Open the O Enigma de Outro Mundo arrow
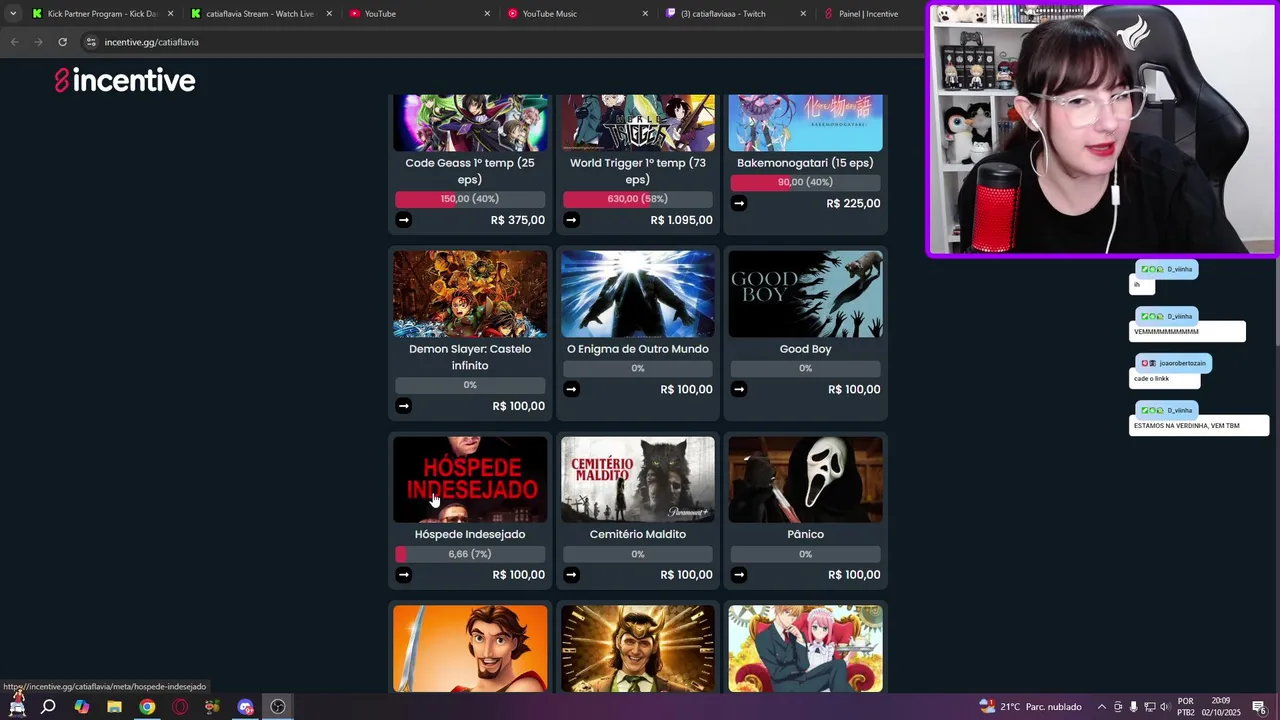Viewport: 1280px width, 720px height. click(x=571, y=389)
